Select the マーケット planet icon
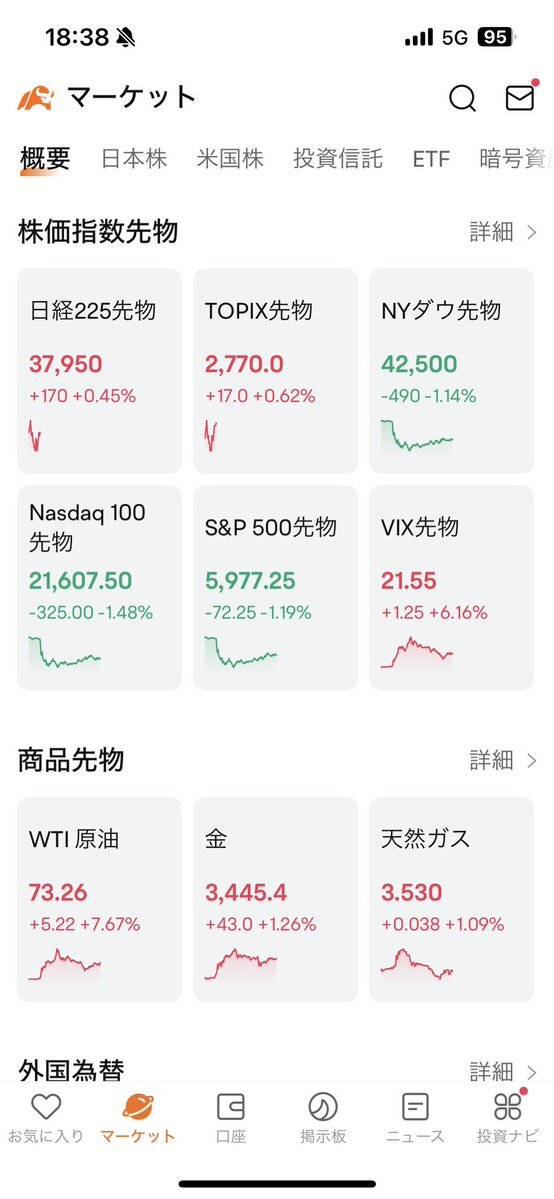Screen dimensions: 554x1199 pos(138,1106)
